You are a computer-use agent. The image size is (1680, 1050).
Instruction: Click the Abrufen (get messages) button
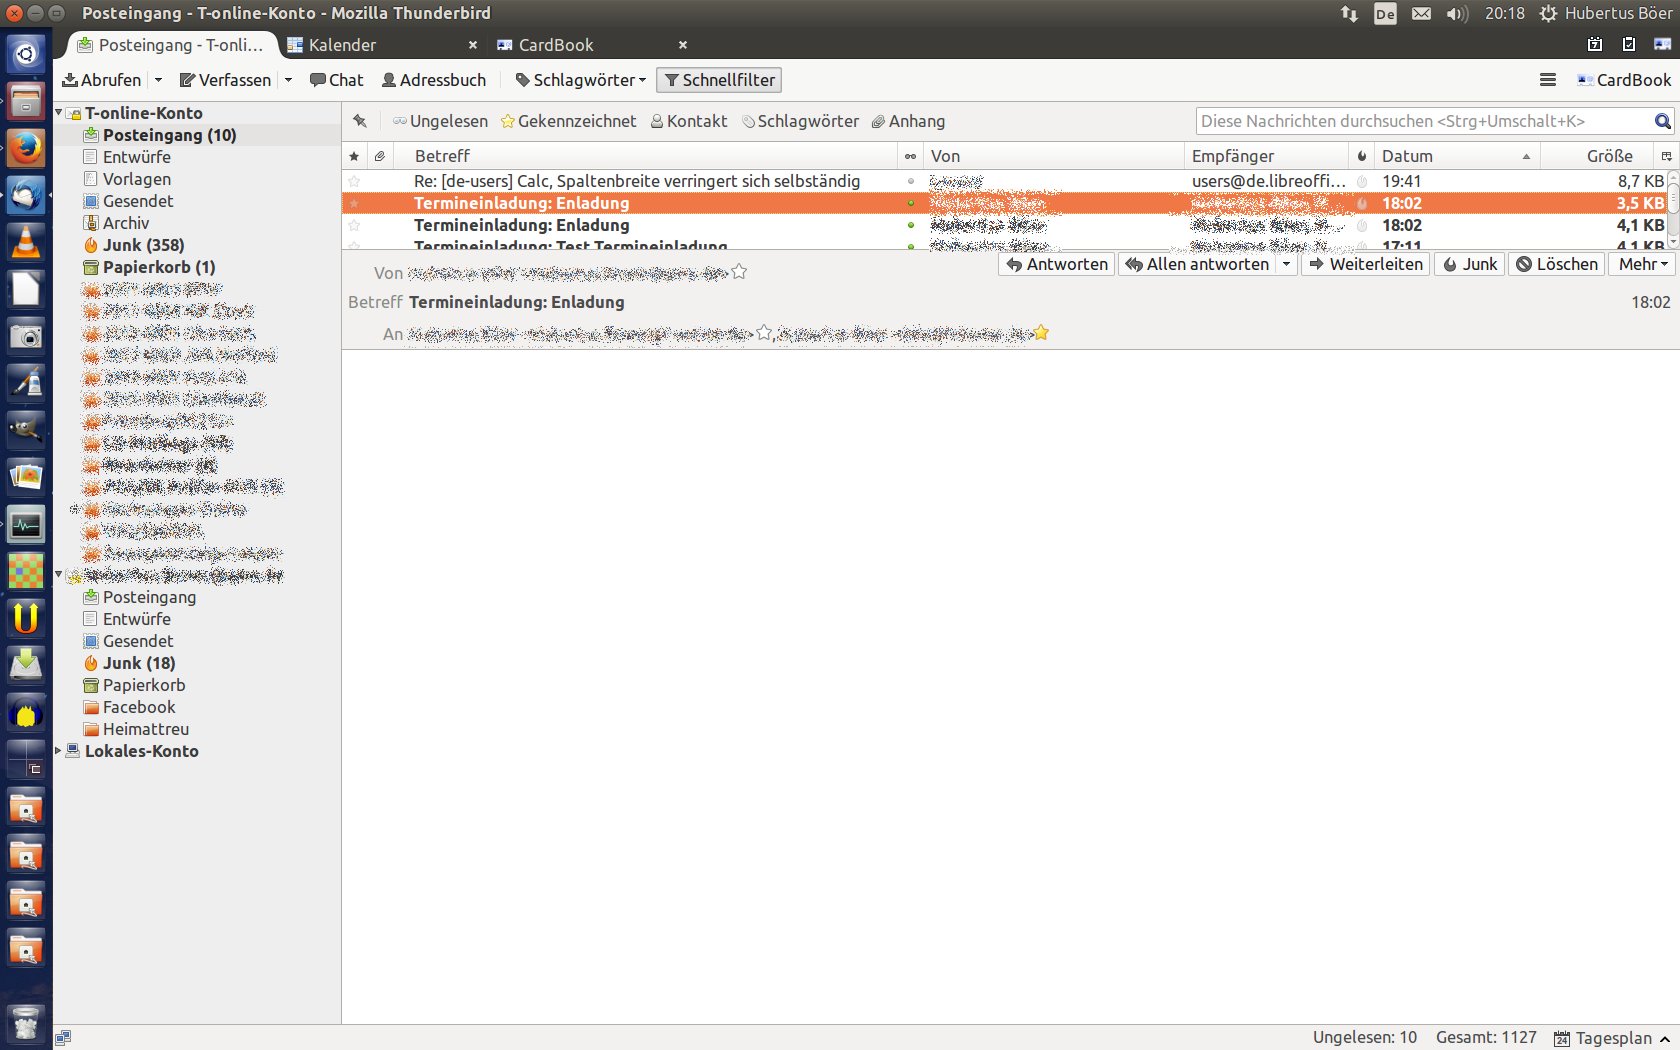point(101,80)
